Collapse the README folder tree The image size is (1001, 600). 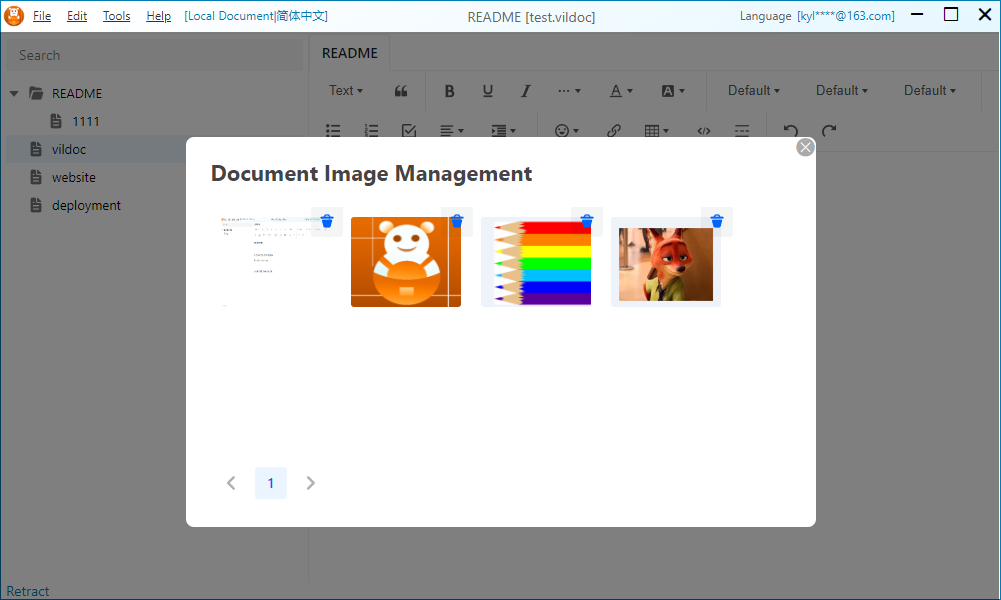[14, 94]
